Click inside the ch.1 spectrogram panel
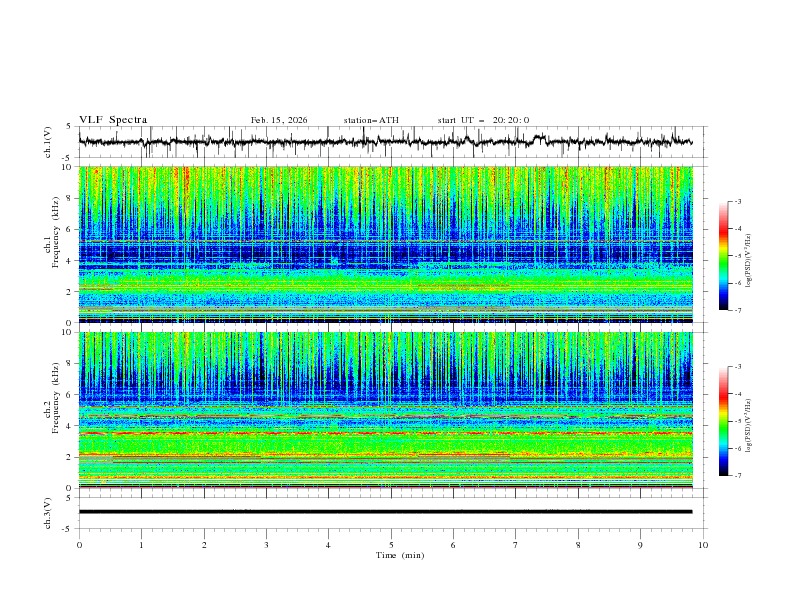The image size is (792, 612). (x=385, y=244)
